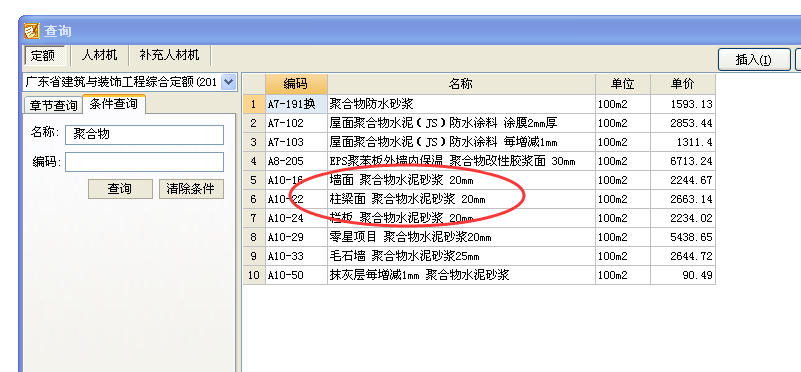Screen dimensions: 801x372
Task: Select row code A10-29
Action: (x=296, y=237)
